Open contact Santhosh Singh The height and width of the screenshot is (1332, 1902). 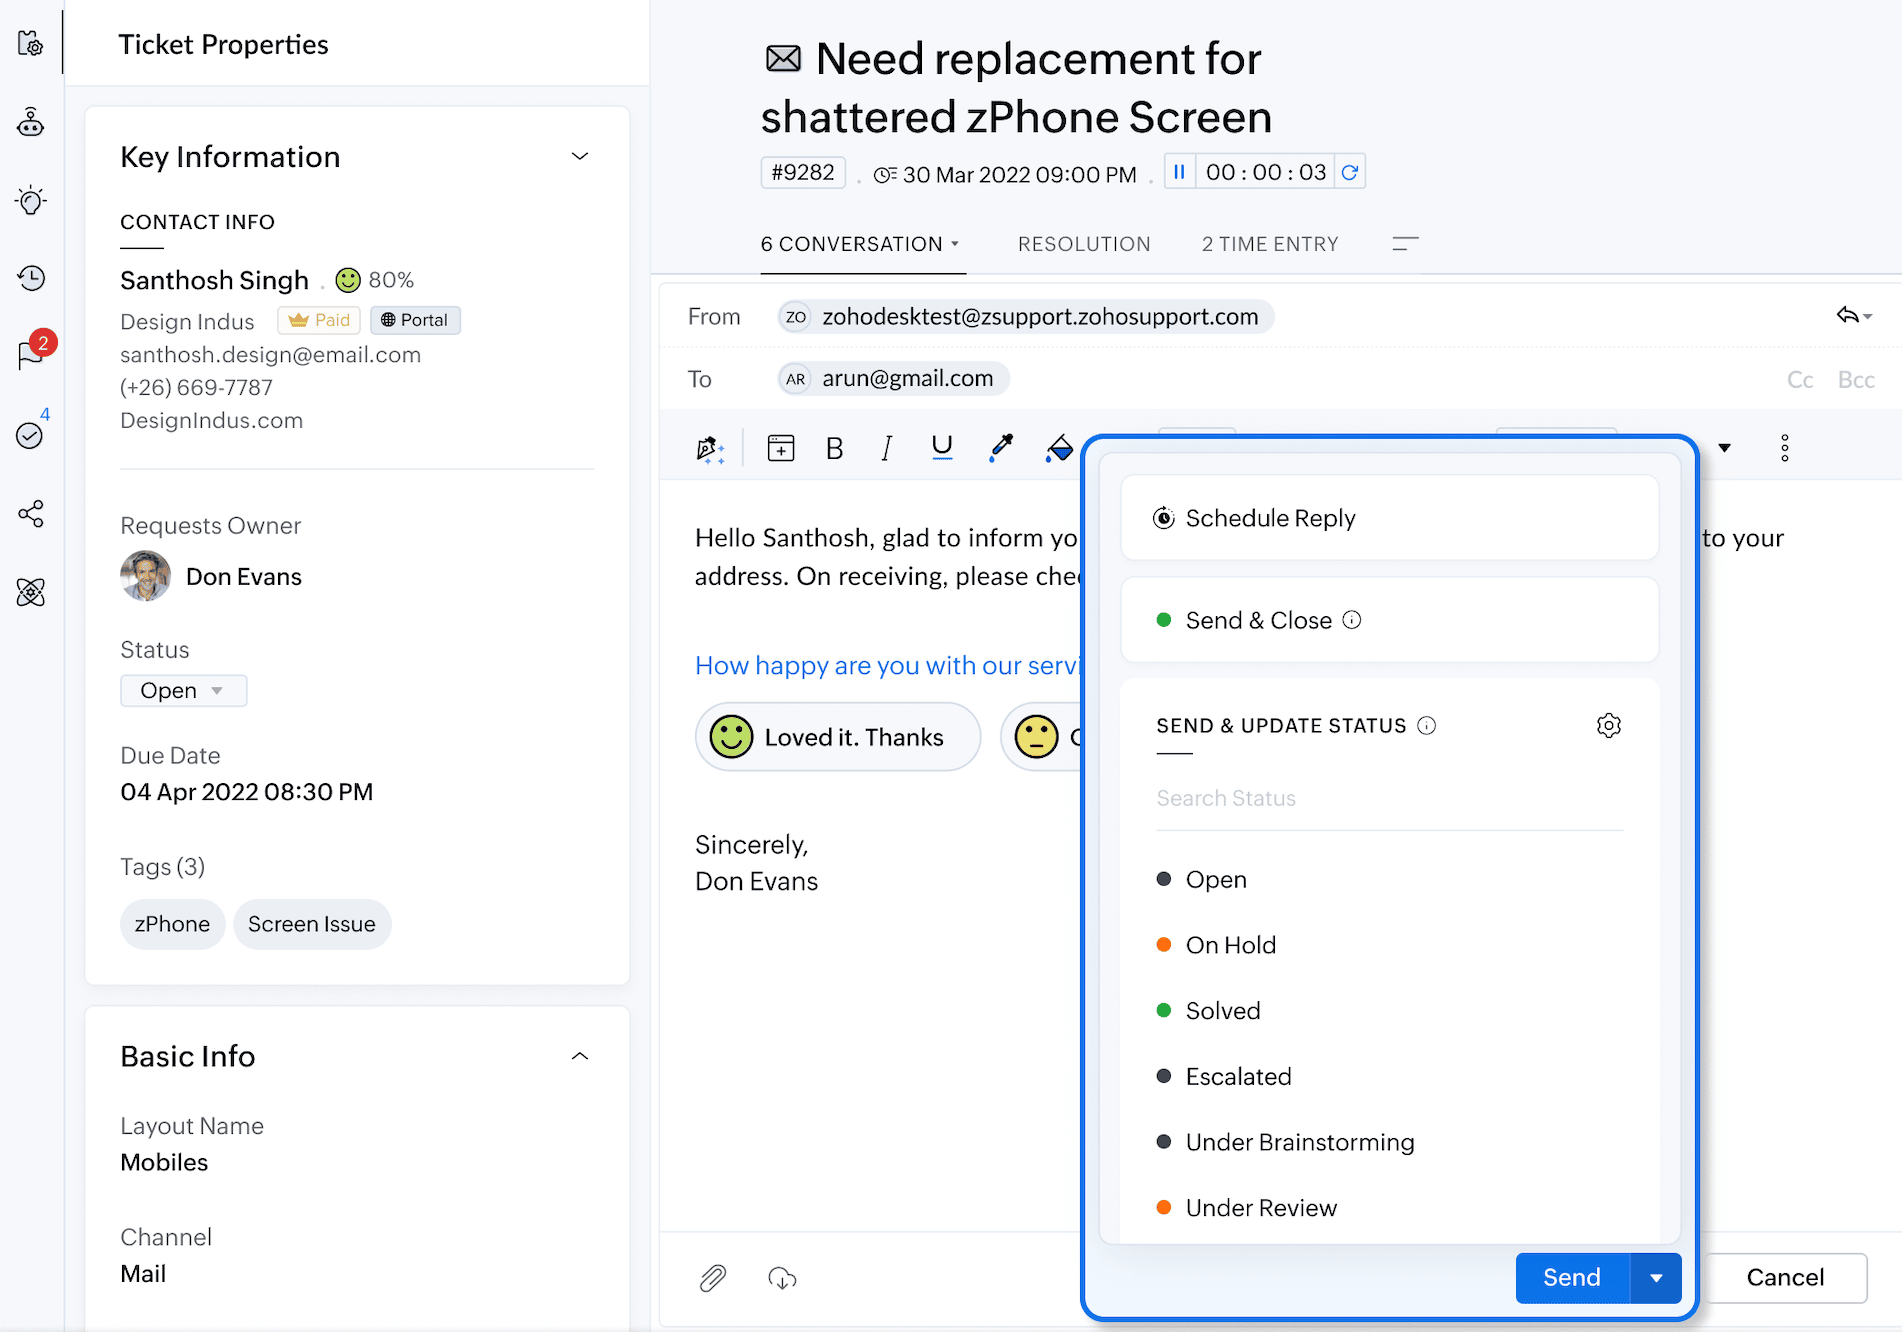tap(214, 280)
